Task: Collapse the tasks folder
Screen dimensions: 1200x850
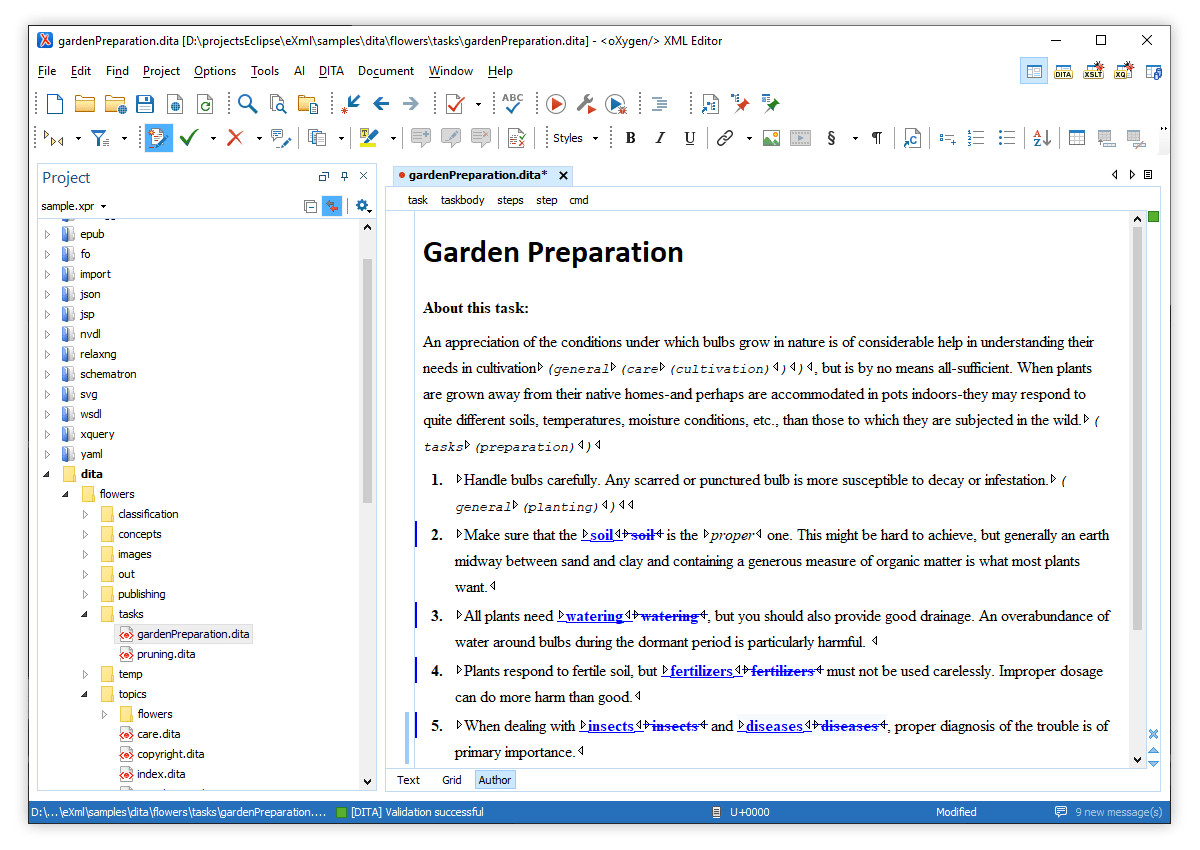Action: click(x=86, y=614)
